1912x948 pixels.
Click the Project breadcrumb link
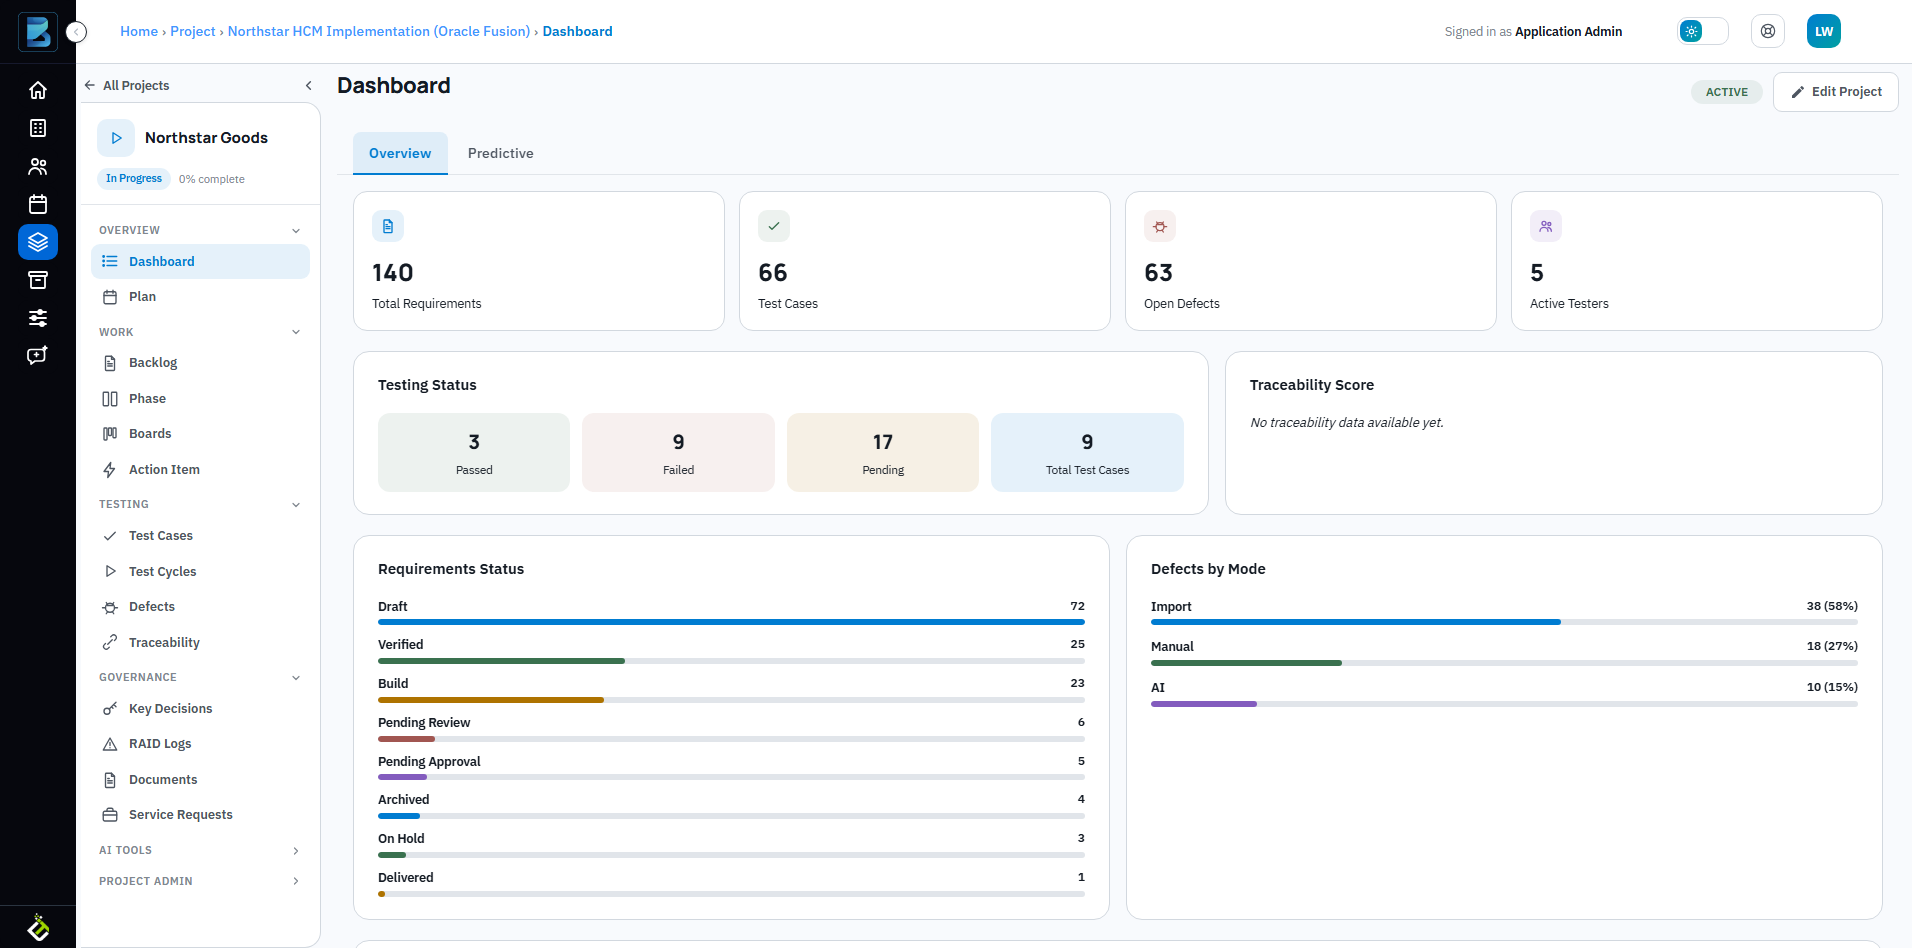pos(193,31)
